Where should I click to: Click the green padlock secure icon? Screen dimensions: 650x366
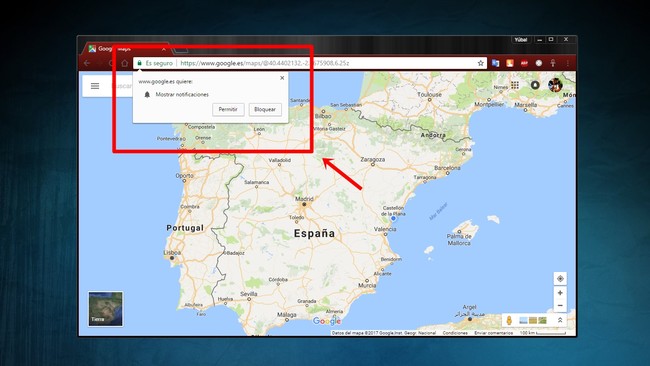(x=140, y=63)
